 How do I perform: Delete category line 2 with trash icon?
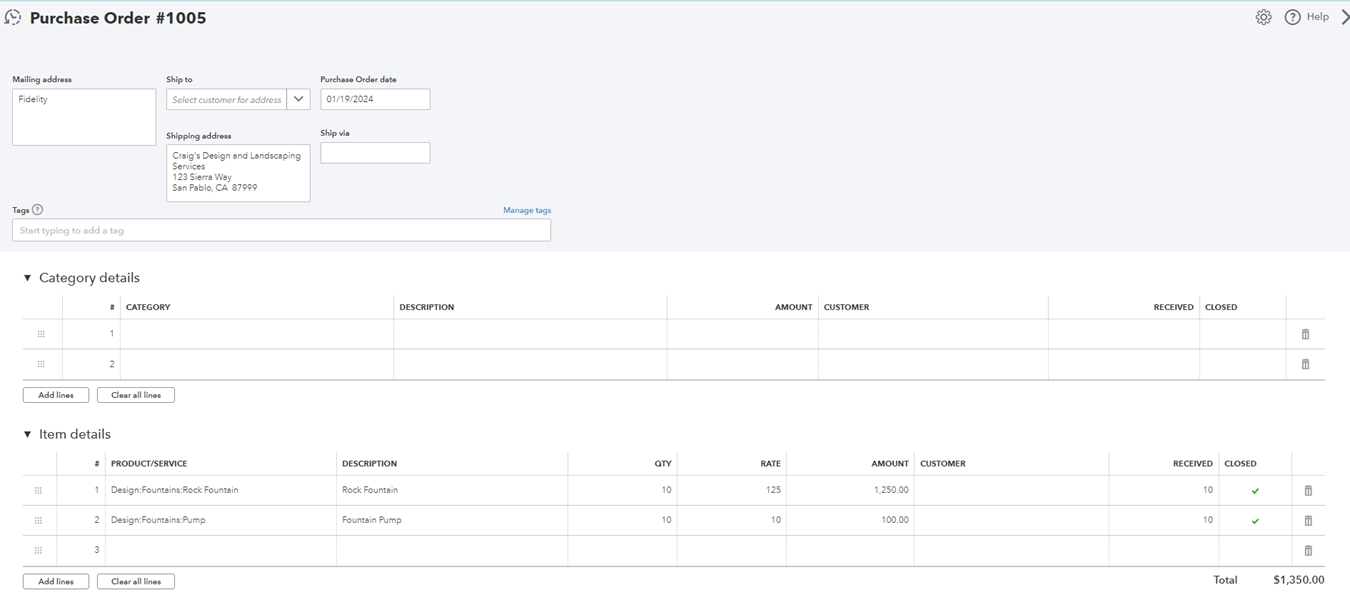click(x=1305, y=364)
